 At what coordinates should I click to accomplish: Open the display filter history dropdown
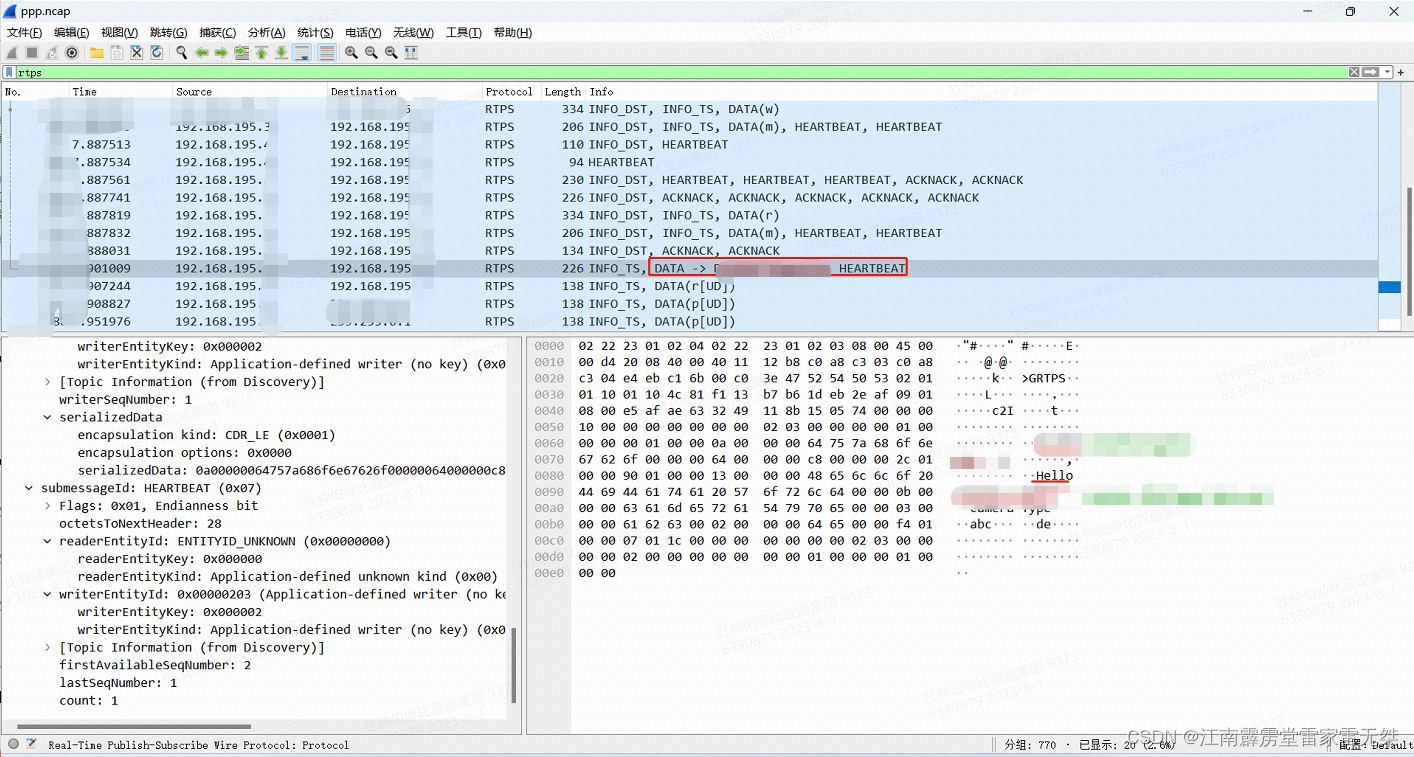(1387, 72)
